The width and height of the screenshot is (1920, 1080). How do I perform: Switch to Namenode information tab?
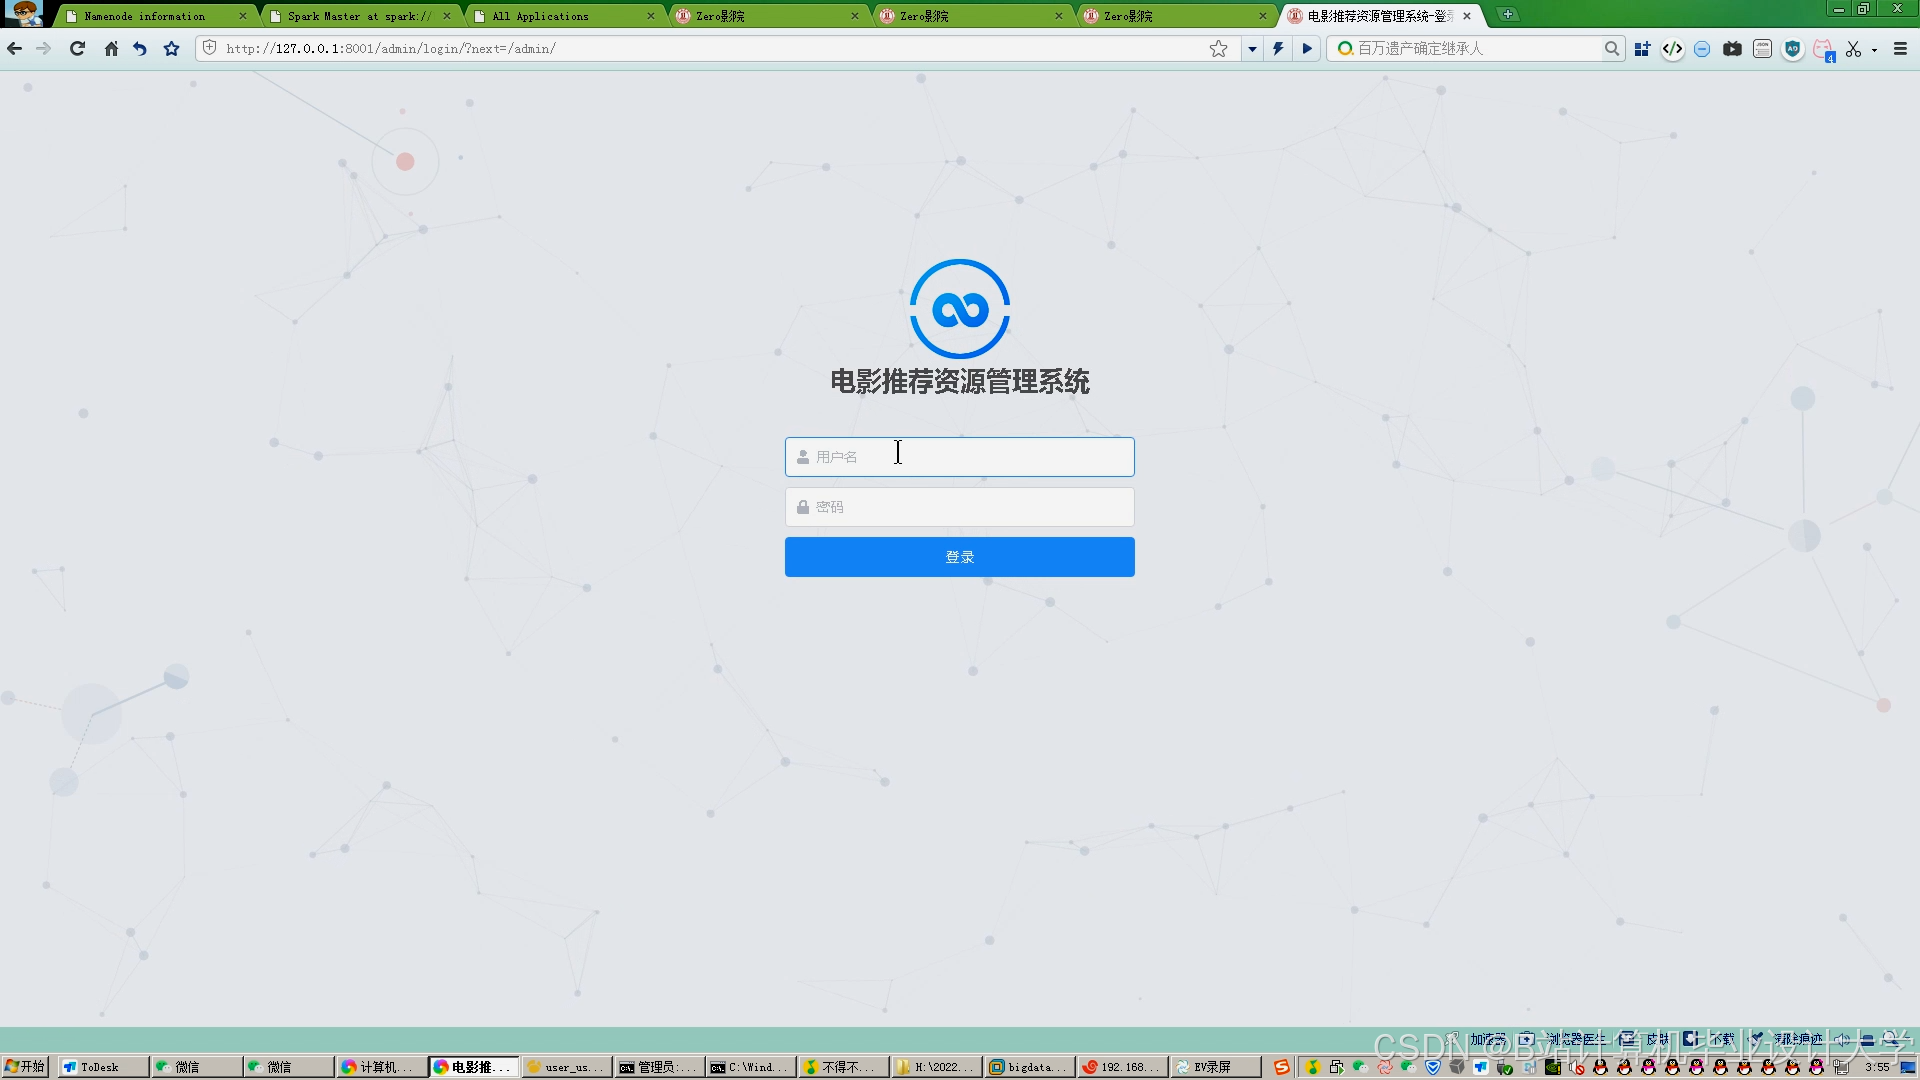[145, 16]
